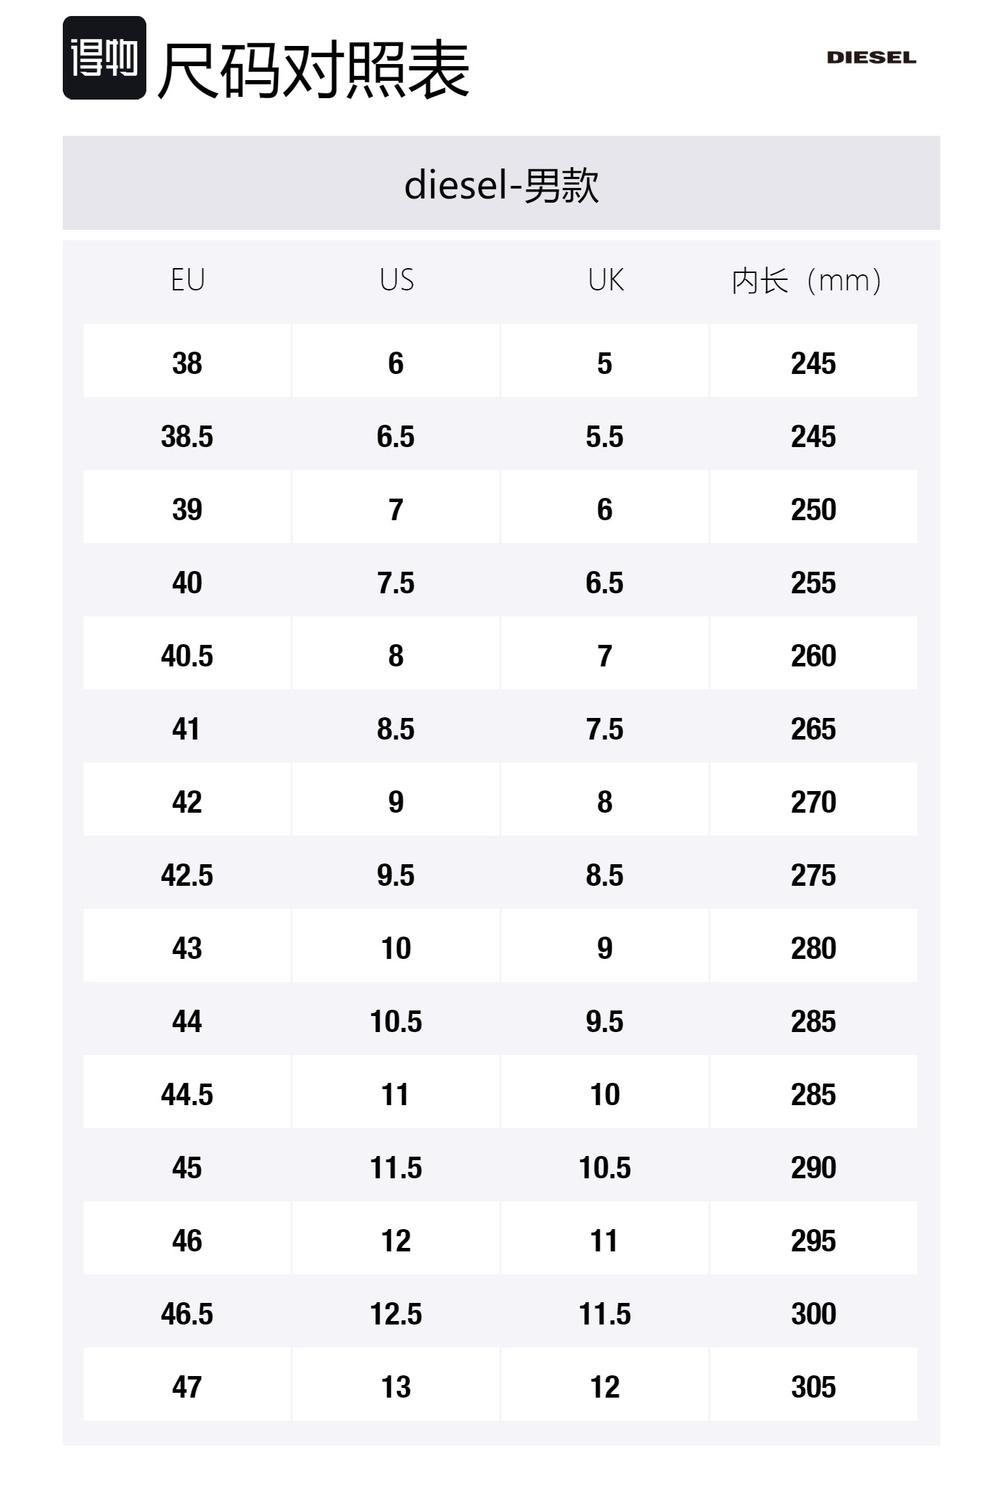
Task: Select the 305 mm inner length cell
Action: 813,1387
